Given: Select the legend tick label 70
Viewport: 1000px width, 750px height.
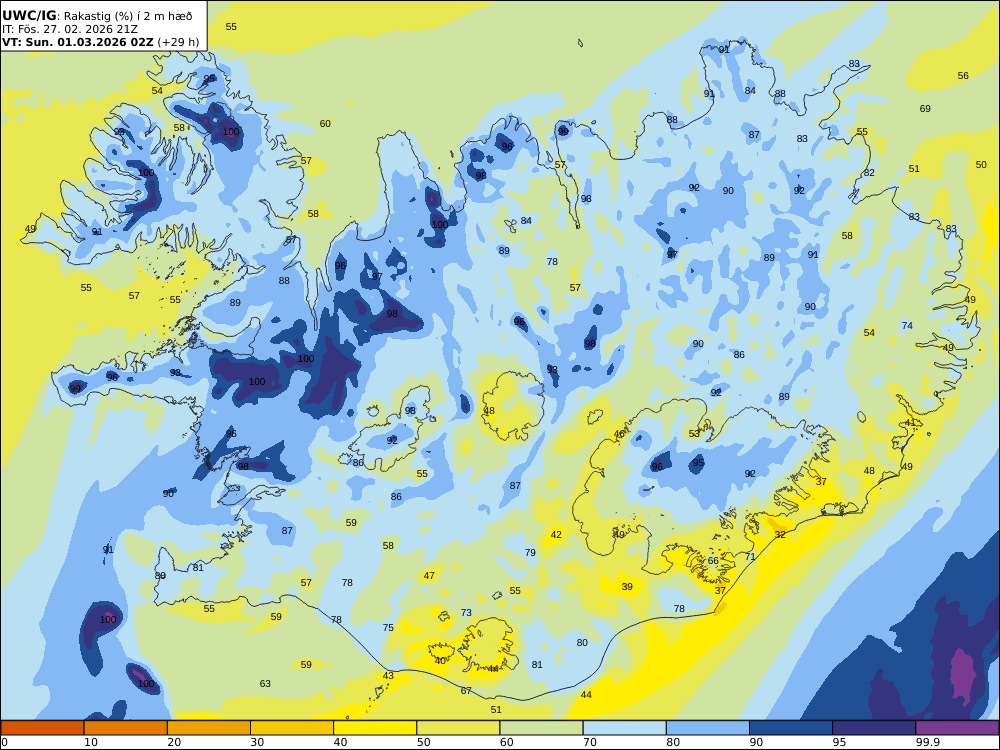Looking at the screenshot, I should coord(590,742).
